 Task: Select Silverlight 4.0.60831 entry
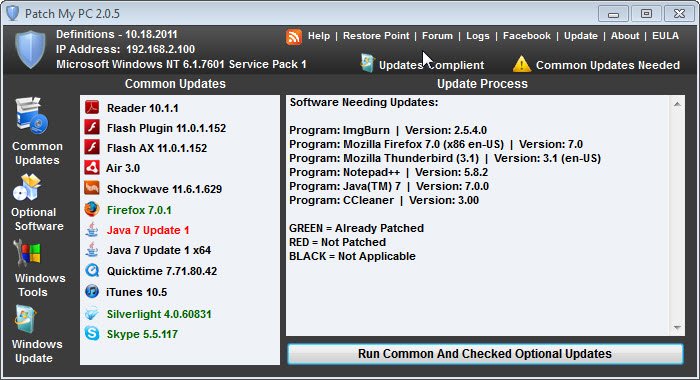(x=159, y=314)
